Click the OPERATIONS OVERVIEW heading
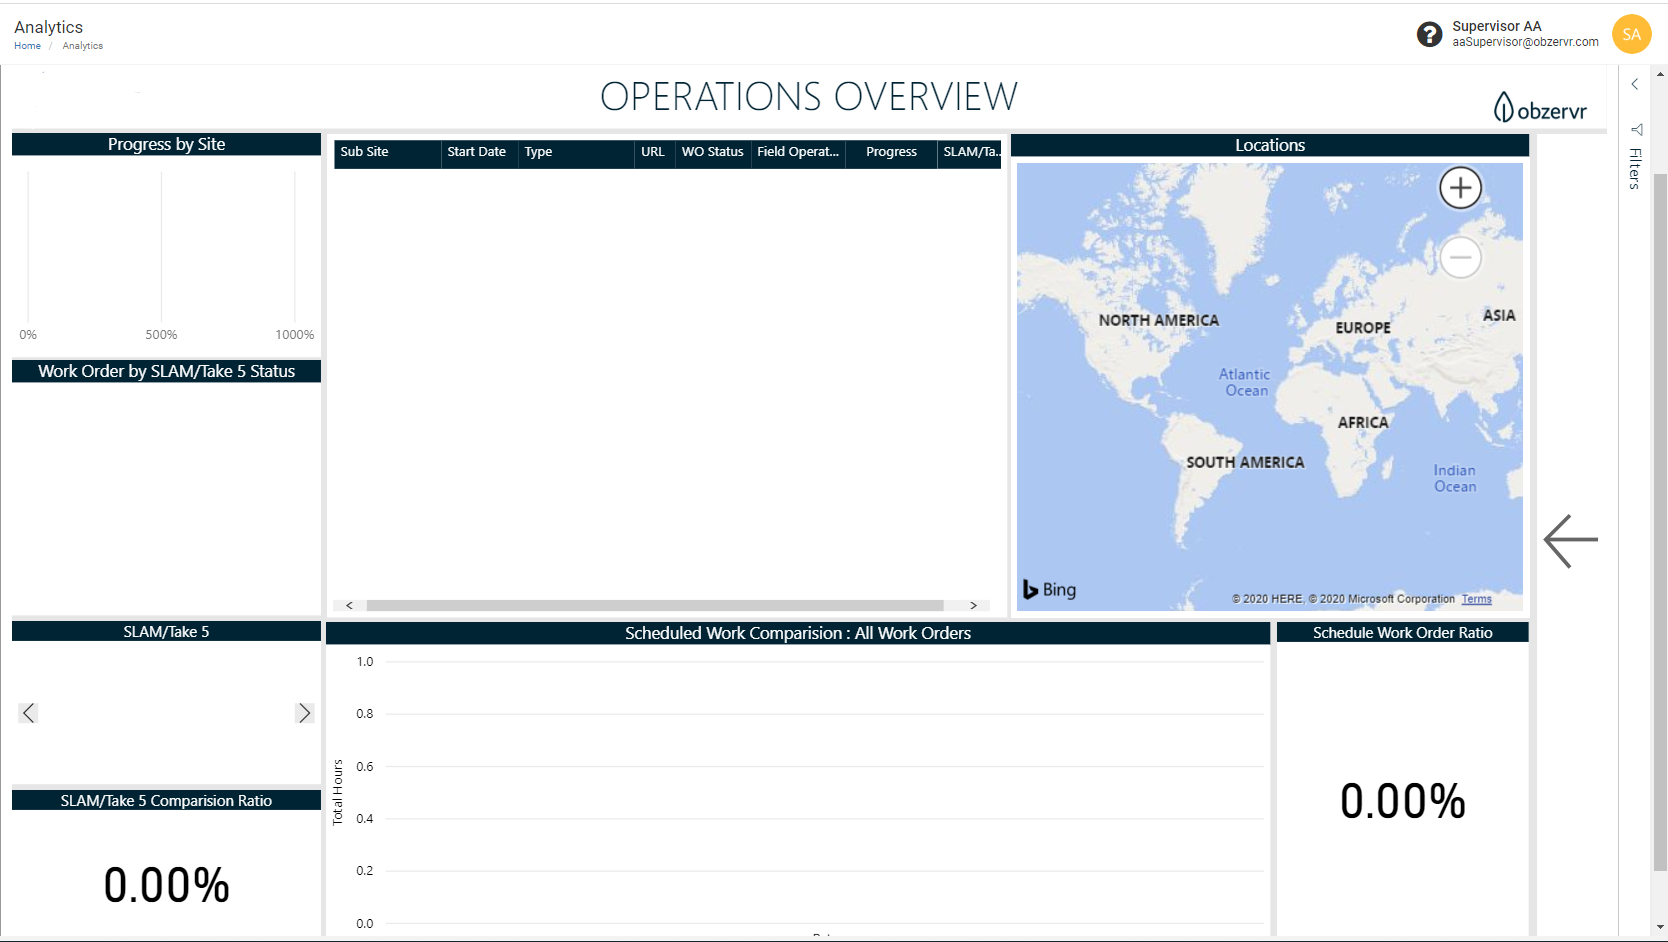The width and height of the screenshot is (1668, 942). [809, 97]
